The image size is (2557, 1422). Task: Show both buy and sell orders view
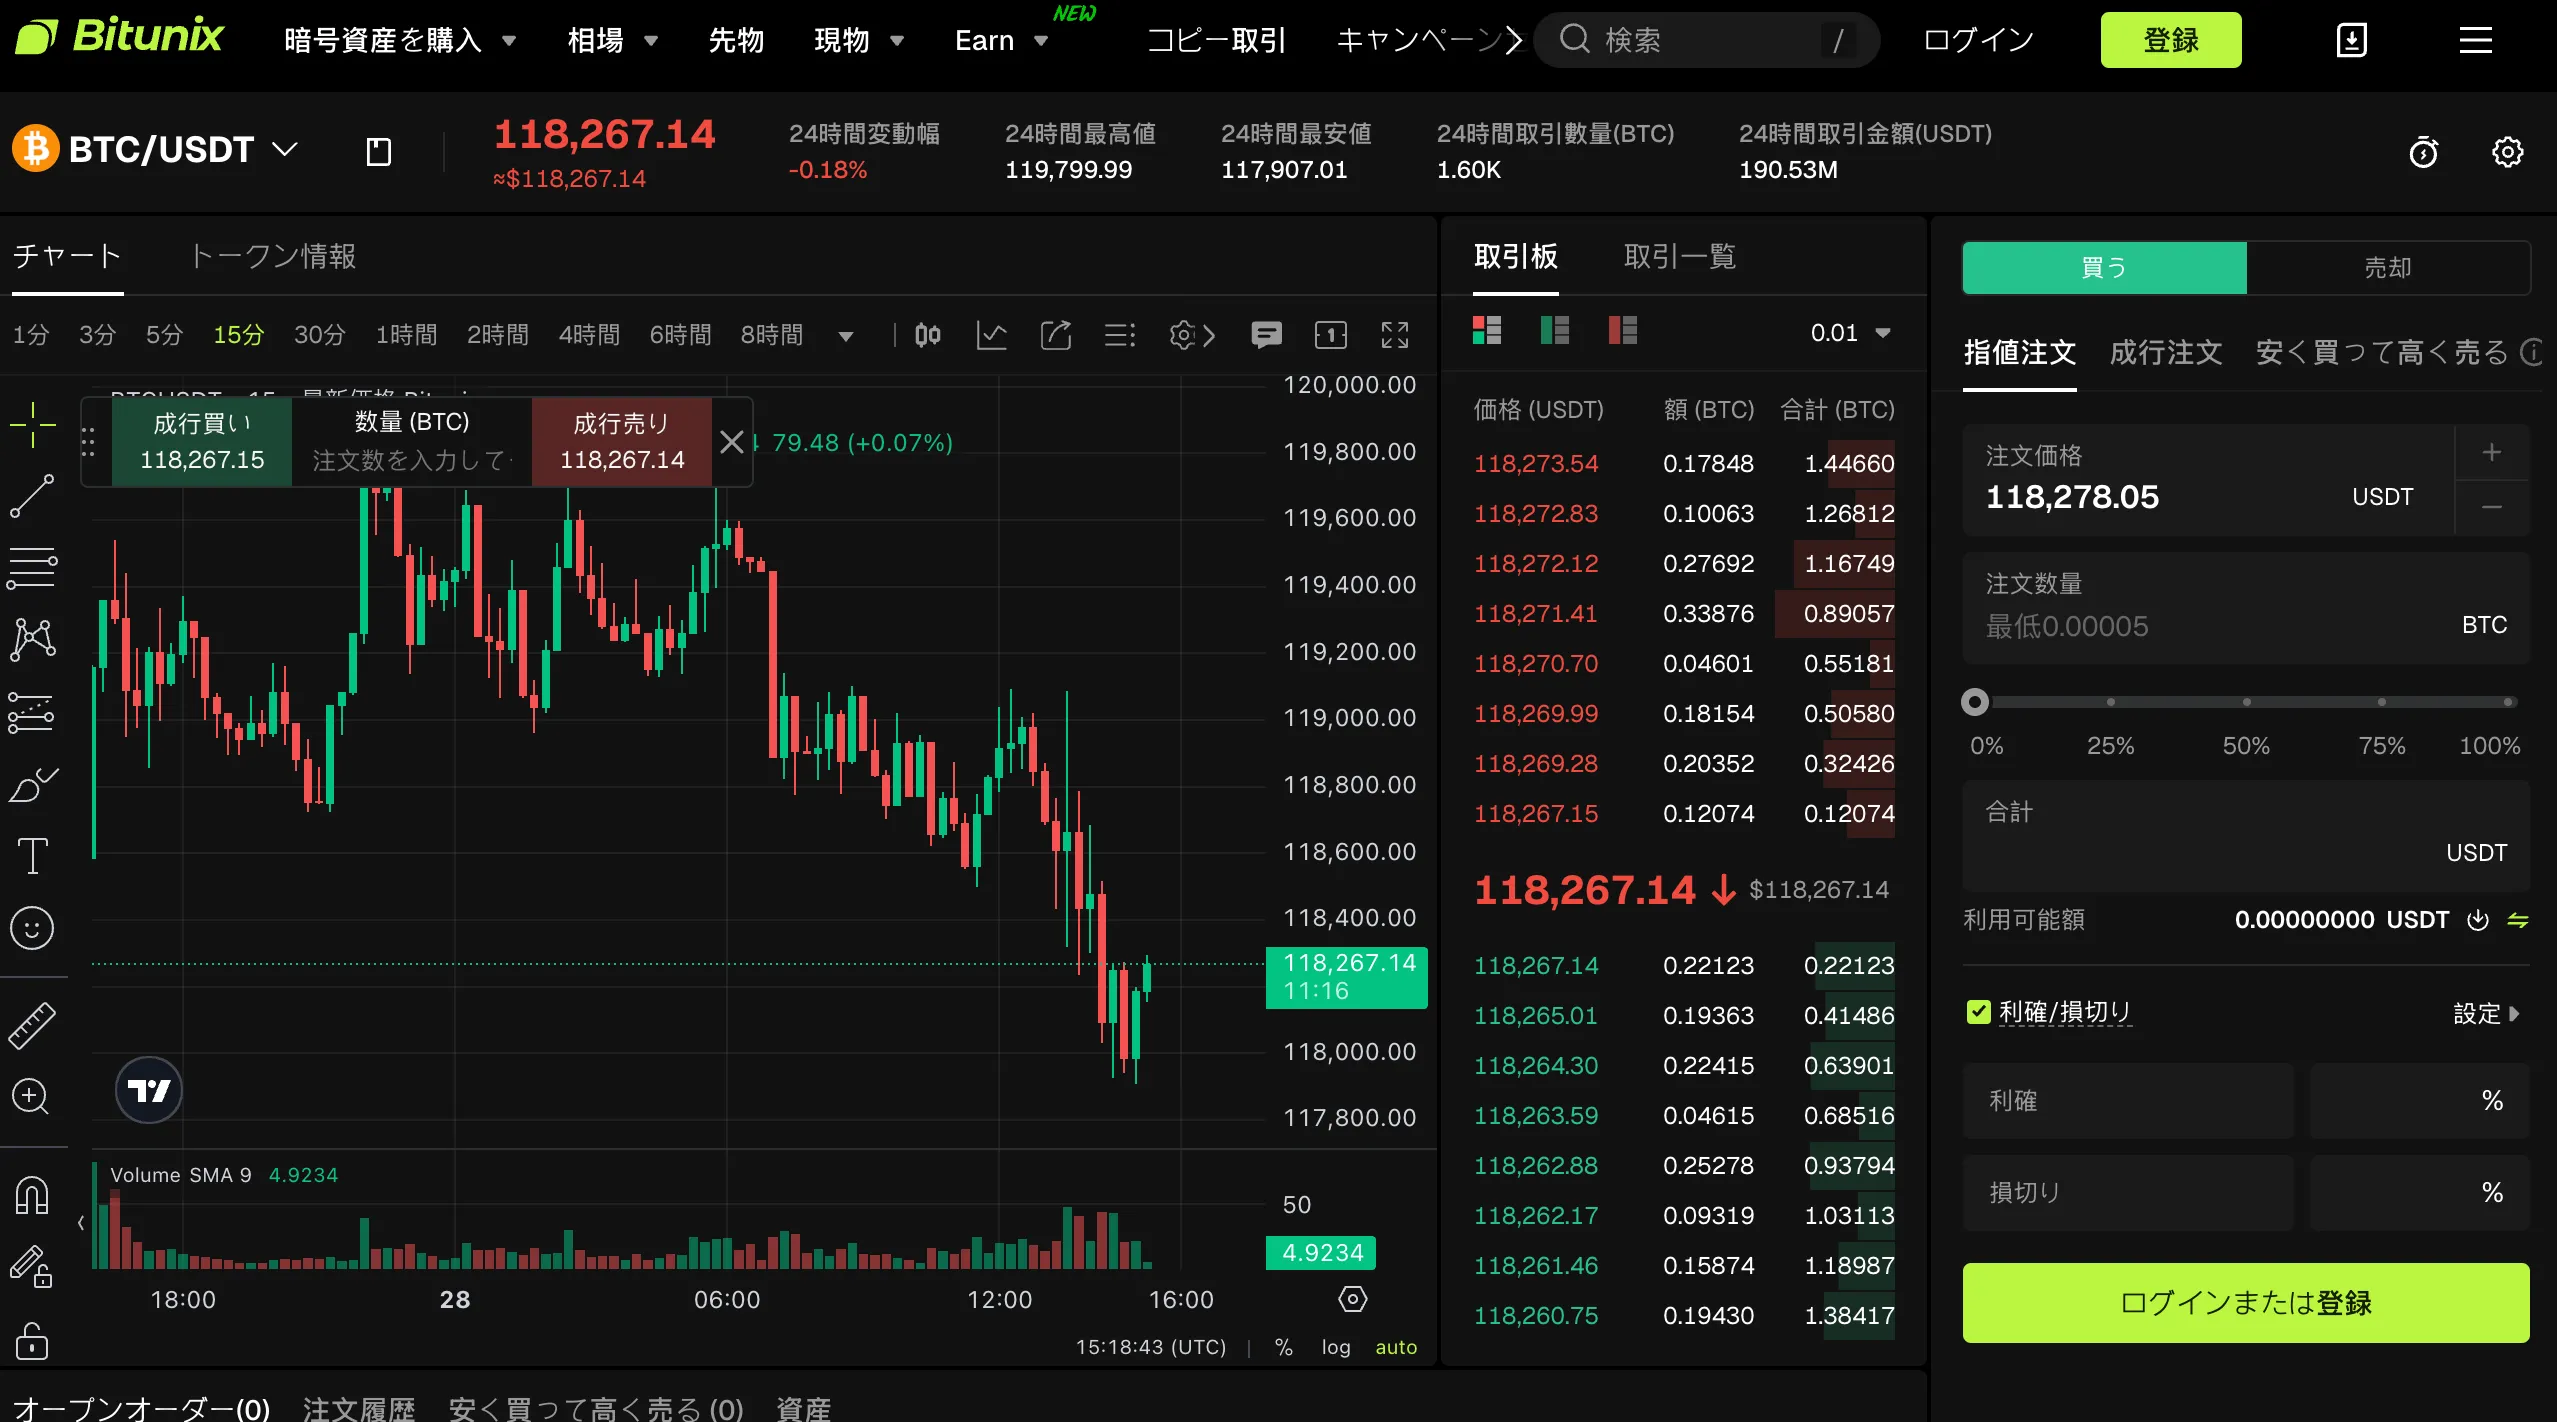tap(1487, 330)
